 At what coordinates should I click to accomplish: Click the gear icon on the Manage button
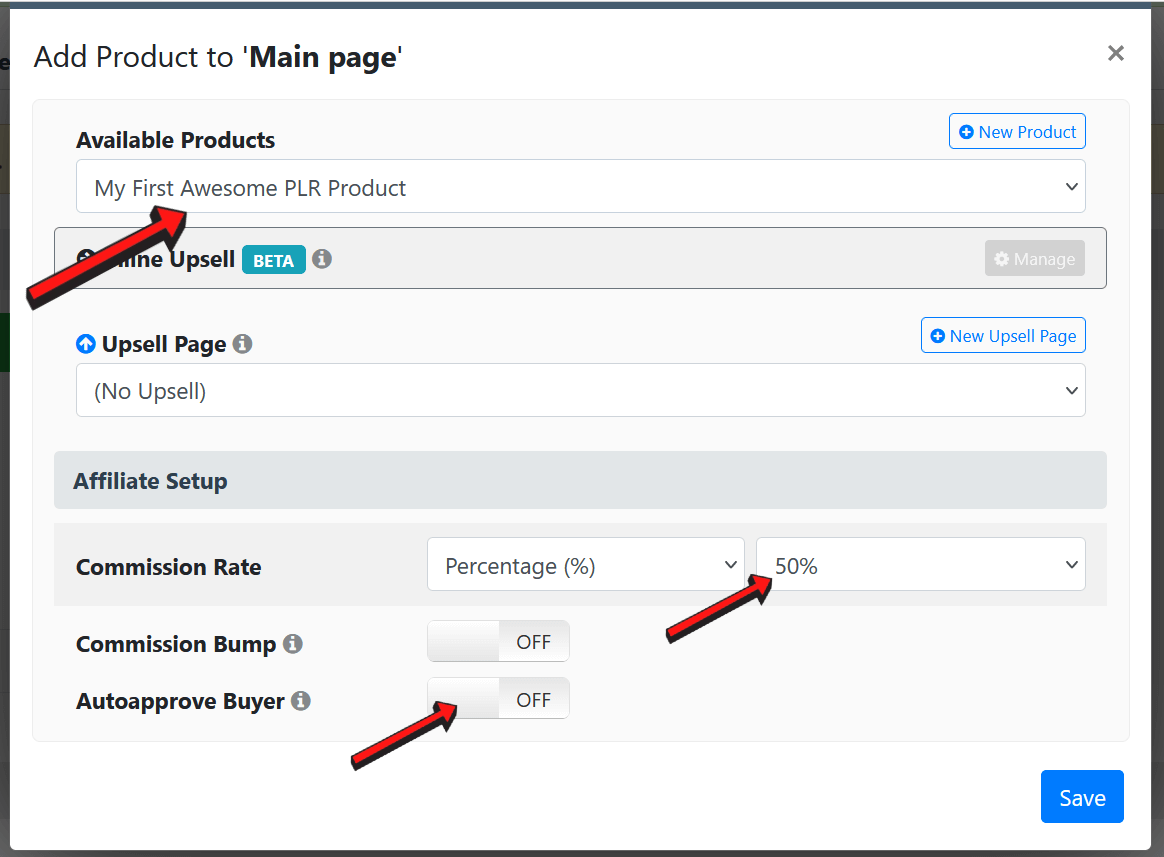click(1001, 259)
